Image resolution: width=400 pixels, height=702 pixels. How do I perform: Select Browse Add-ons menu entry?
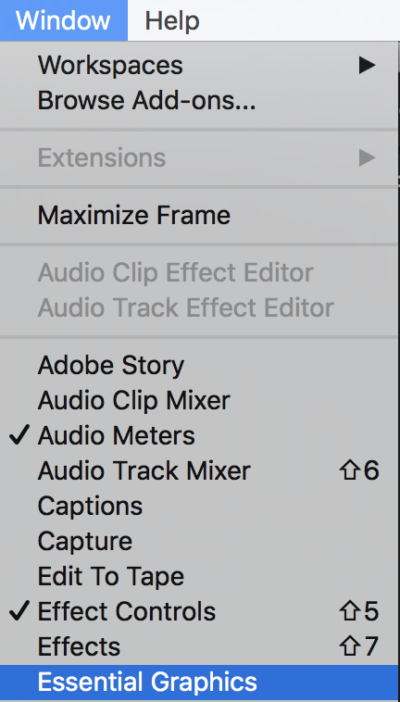(200, 101)
